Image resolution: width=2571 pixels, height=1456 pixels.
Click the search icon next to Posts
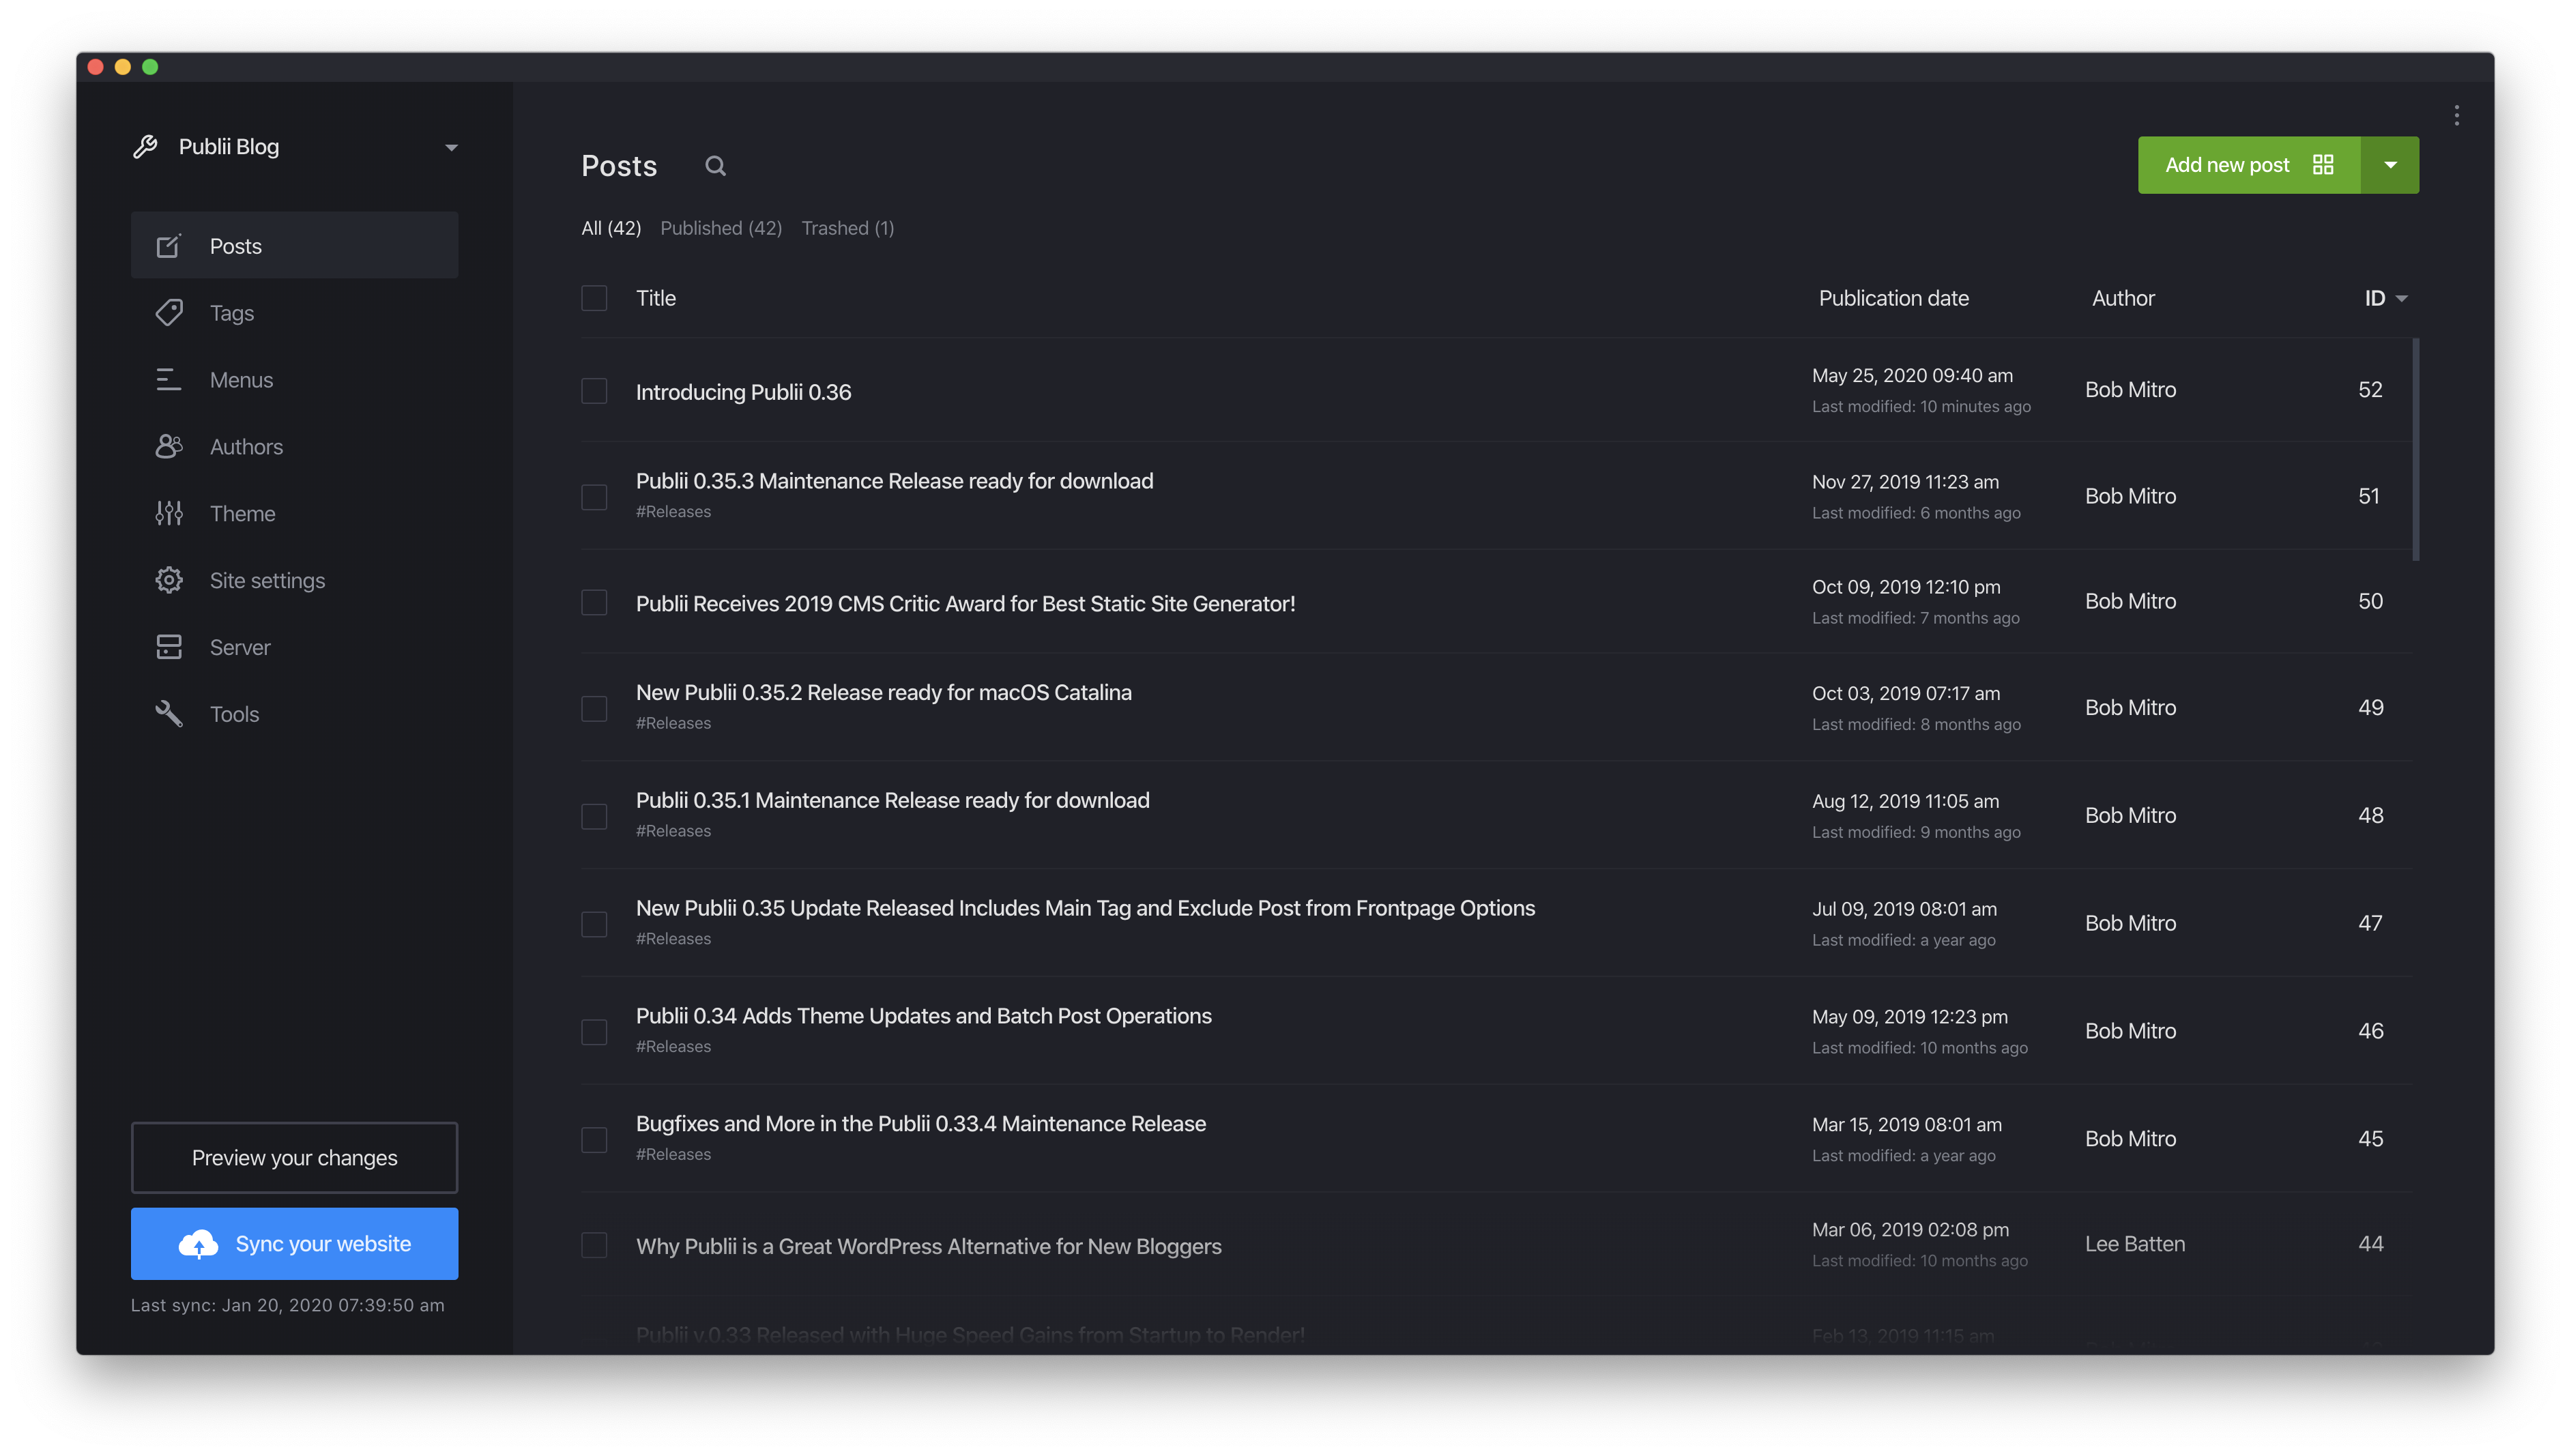tap(715, 165)
